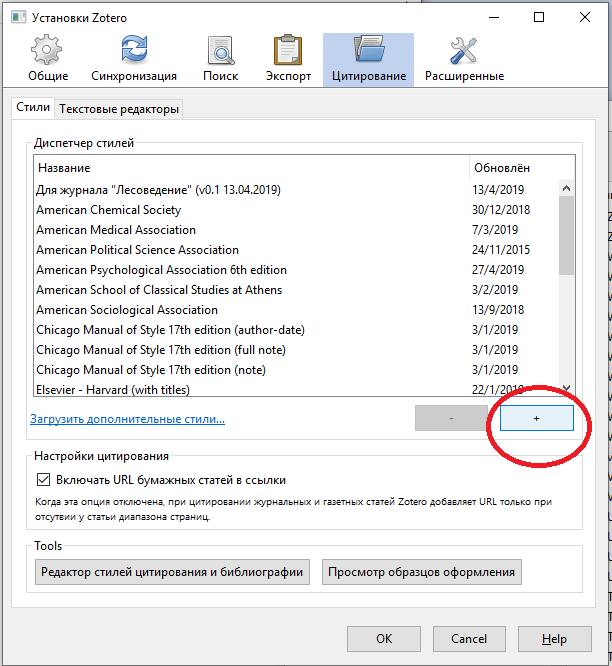Toggle Включать URL бумажных статей checkbox
This screenshot has height=666, width=612.
[x=43, y=480]
